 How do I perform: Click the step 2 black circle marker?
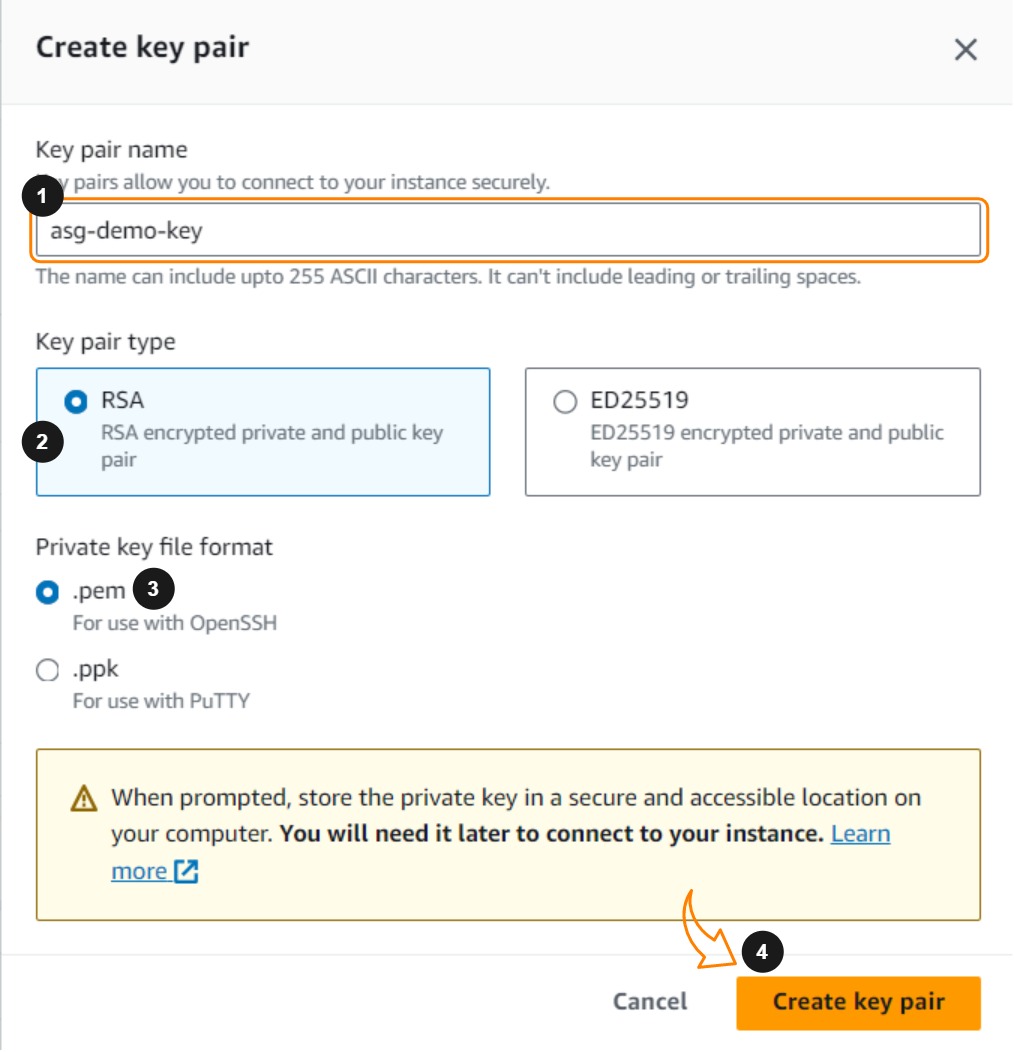[42, 443]
